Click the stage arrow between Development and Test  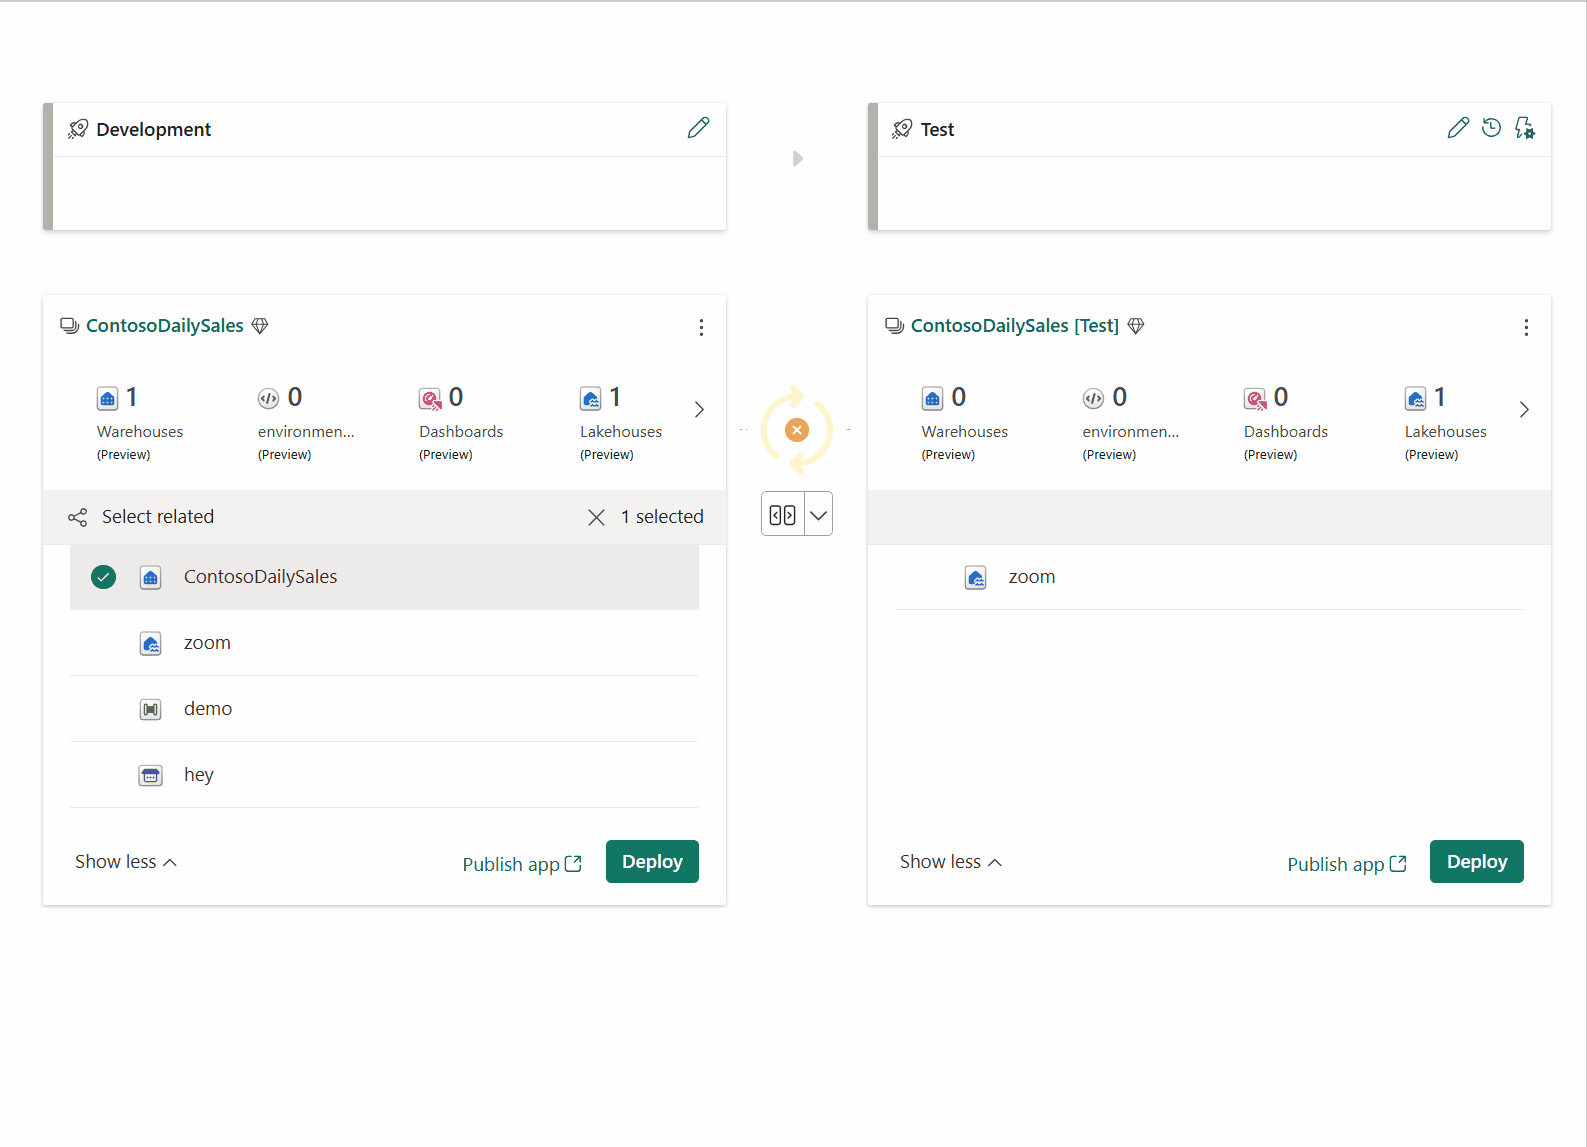797,158
